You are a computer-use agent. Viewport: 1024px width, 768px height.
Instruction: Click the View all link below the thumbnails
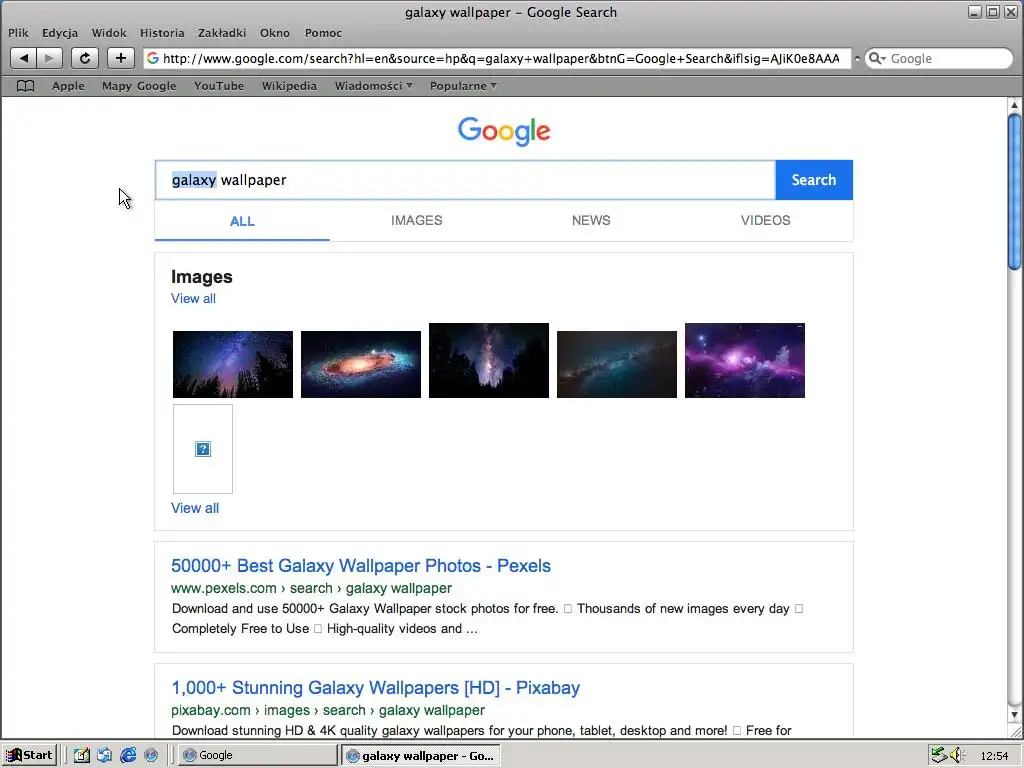195,508
